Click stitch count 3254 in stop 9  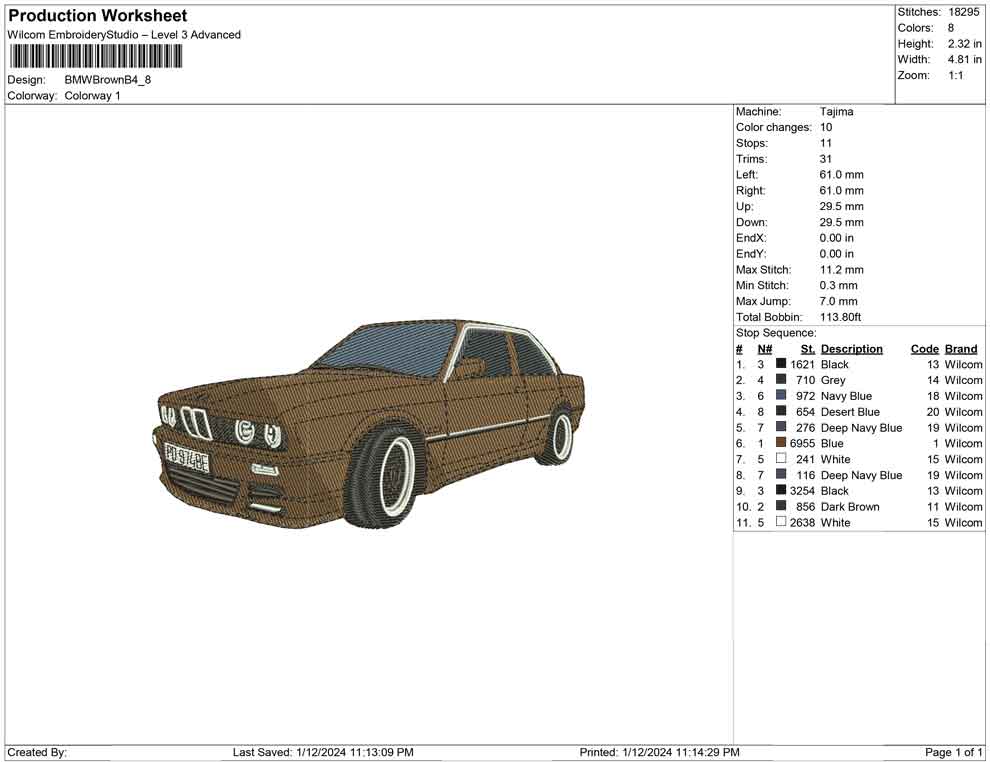pyautogui.click(x=802, y=491)
